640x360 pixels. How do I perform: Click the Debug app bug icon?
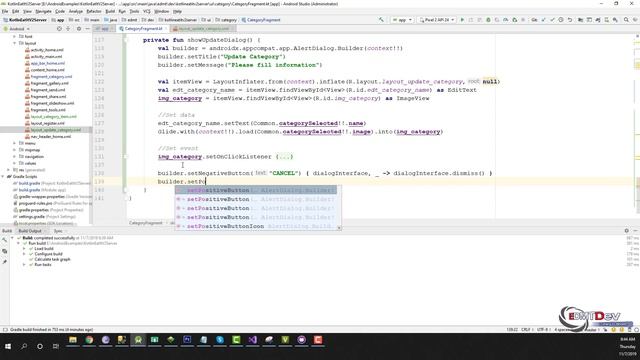click(488, 20)
